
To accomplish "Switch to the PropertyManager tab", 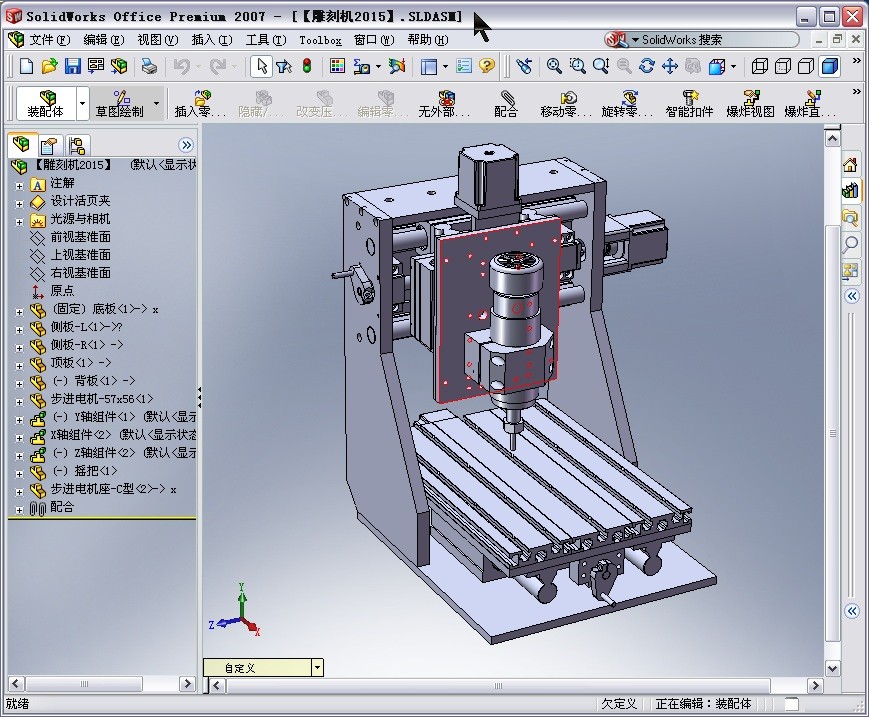I will coord(49,146).
